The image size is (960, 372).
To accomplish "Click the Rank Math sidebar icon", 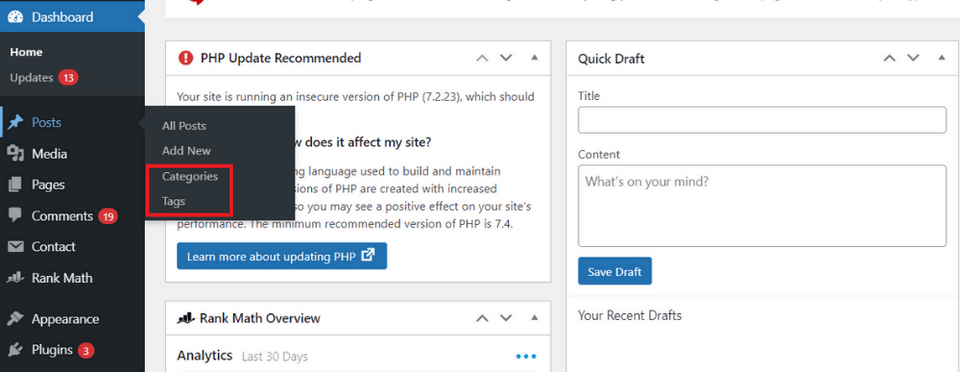I will (15, 278).
